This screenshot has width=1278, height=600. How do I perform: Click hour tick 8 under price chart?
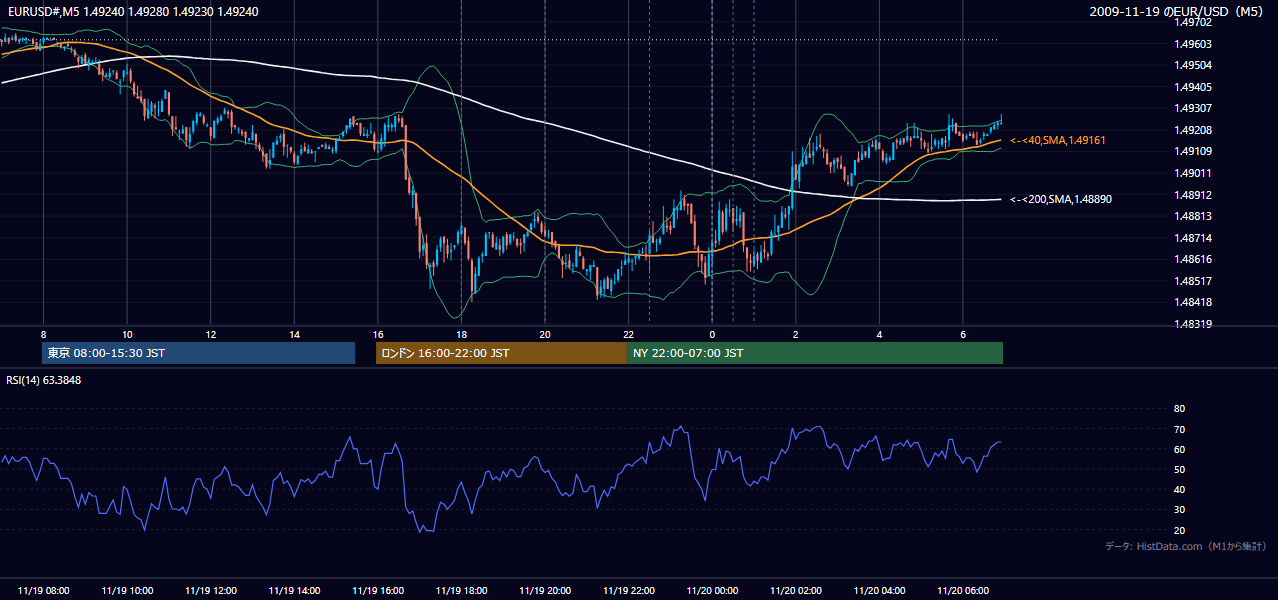click(x=43, y=334)
